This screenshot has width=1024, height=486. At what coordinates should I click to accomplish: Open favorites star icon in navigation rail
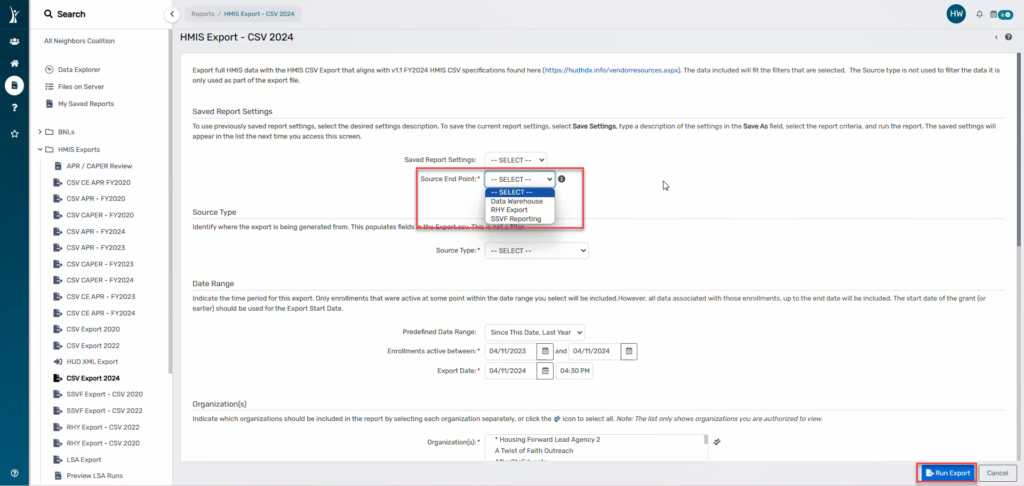click(14, 133)
